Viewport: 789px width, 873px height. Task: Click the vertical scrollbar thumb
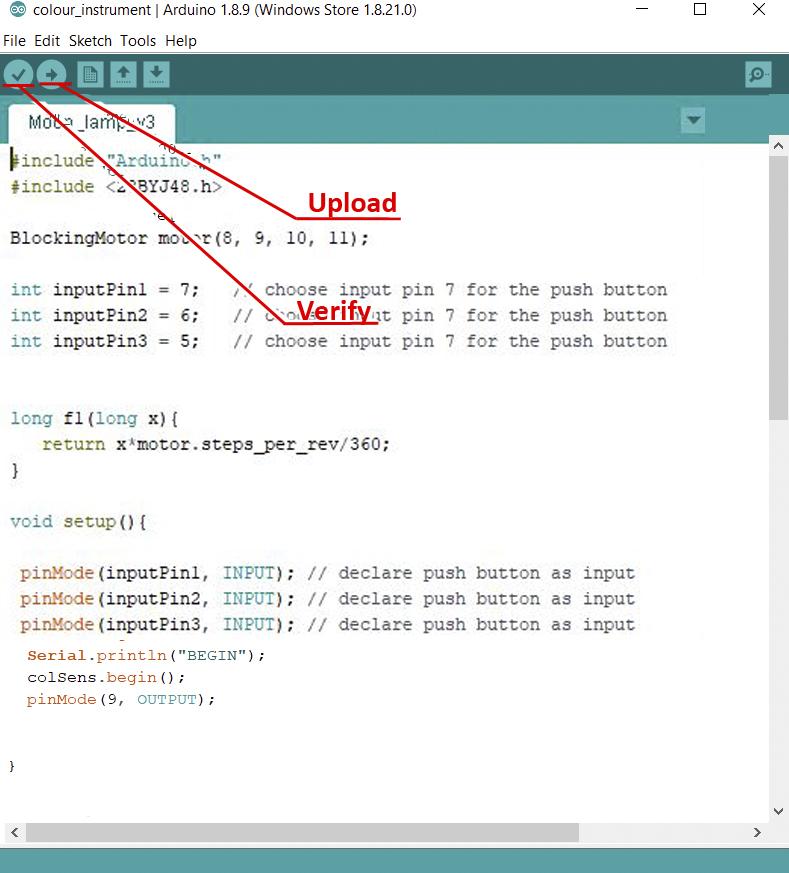pyautogui.click(x=778, y=288)
